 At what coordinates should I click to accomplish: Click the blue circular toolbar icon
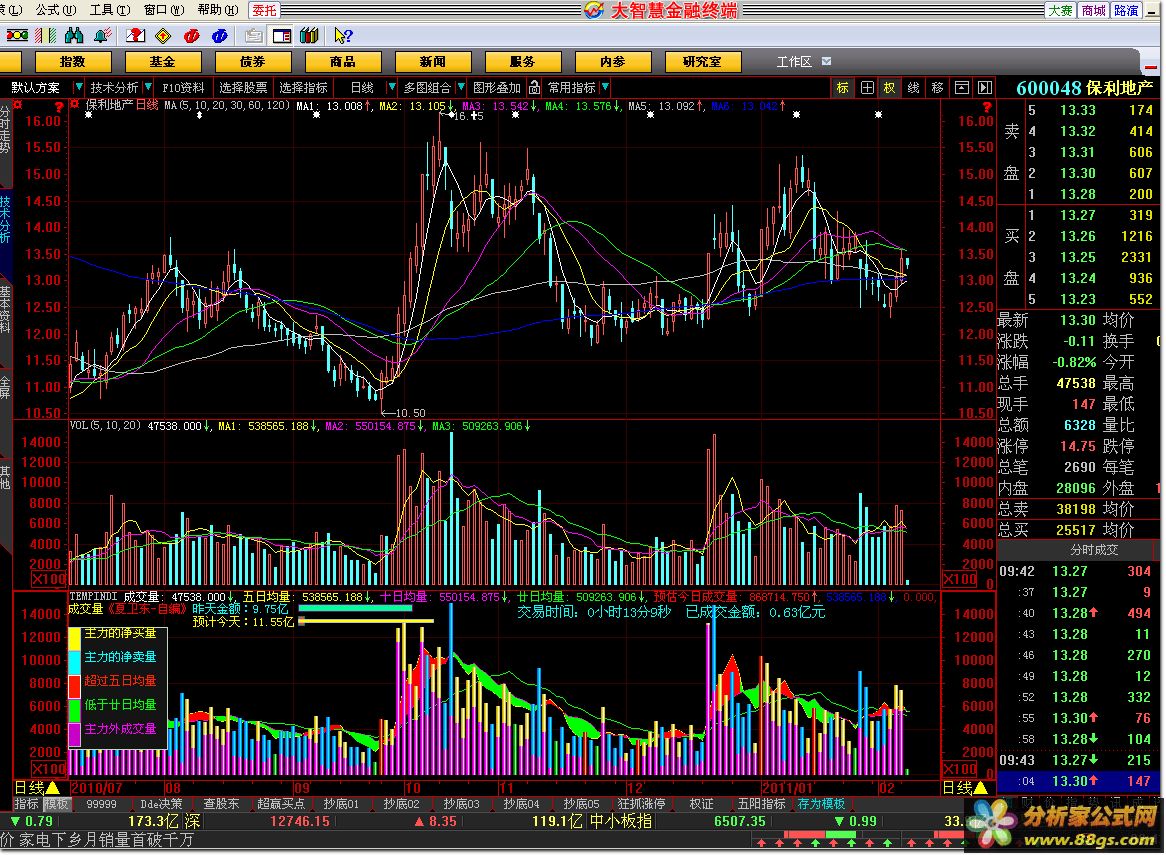[x=219, y=36]
